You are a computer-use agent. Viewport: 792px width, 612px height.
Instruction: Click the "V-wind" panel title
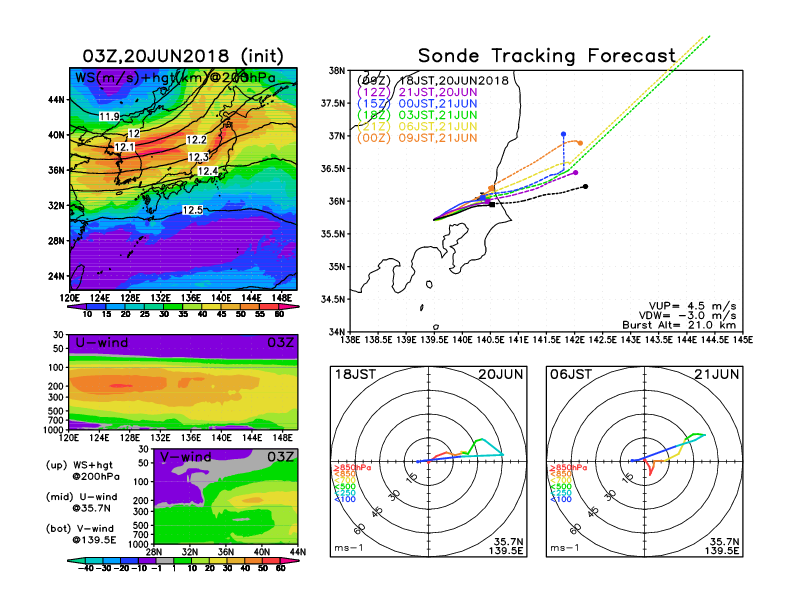(185, 457)
